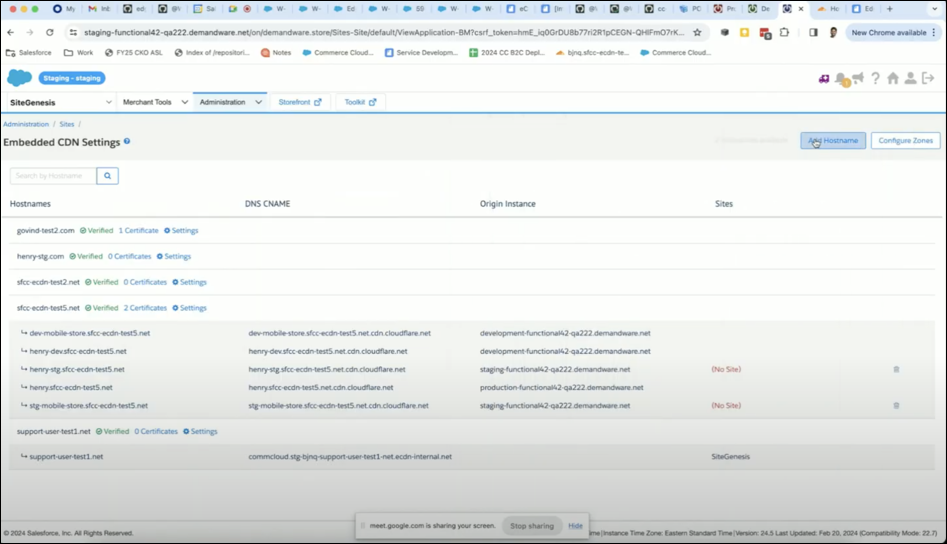The height and width of the screenshot is (544, 947).
Task: Open Settings for support-user-test1.net
Action: [x=201, y=432]
